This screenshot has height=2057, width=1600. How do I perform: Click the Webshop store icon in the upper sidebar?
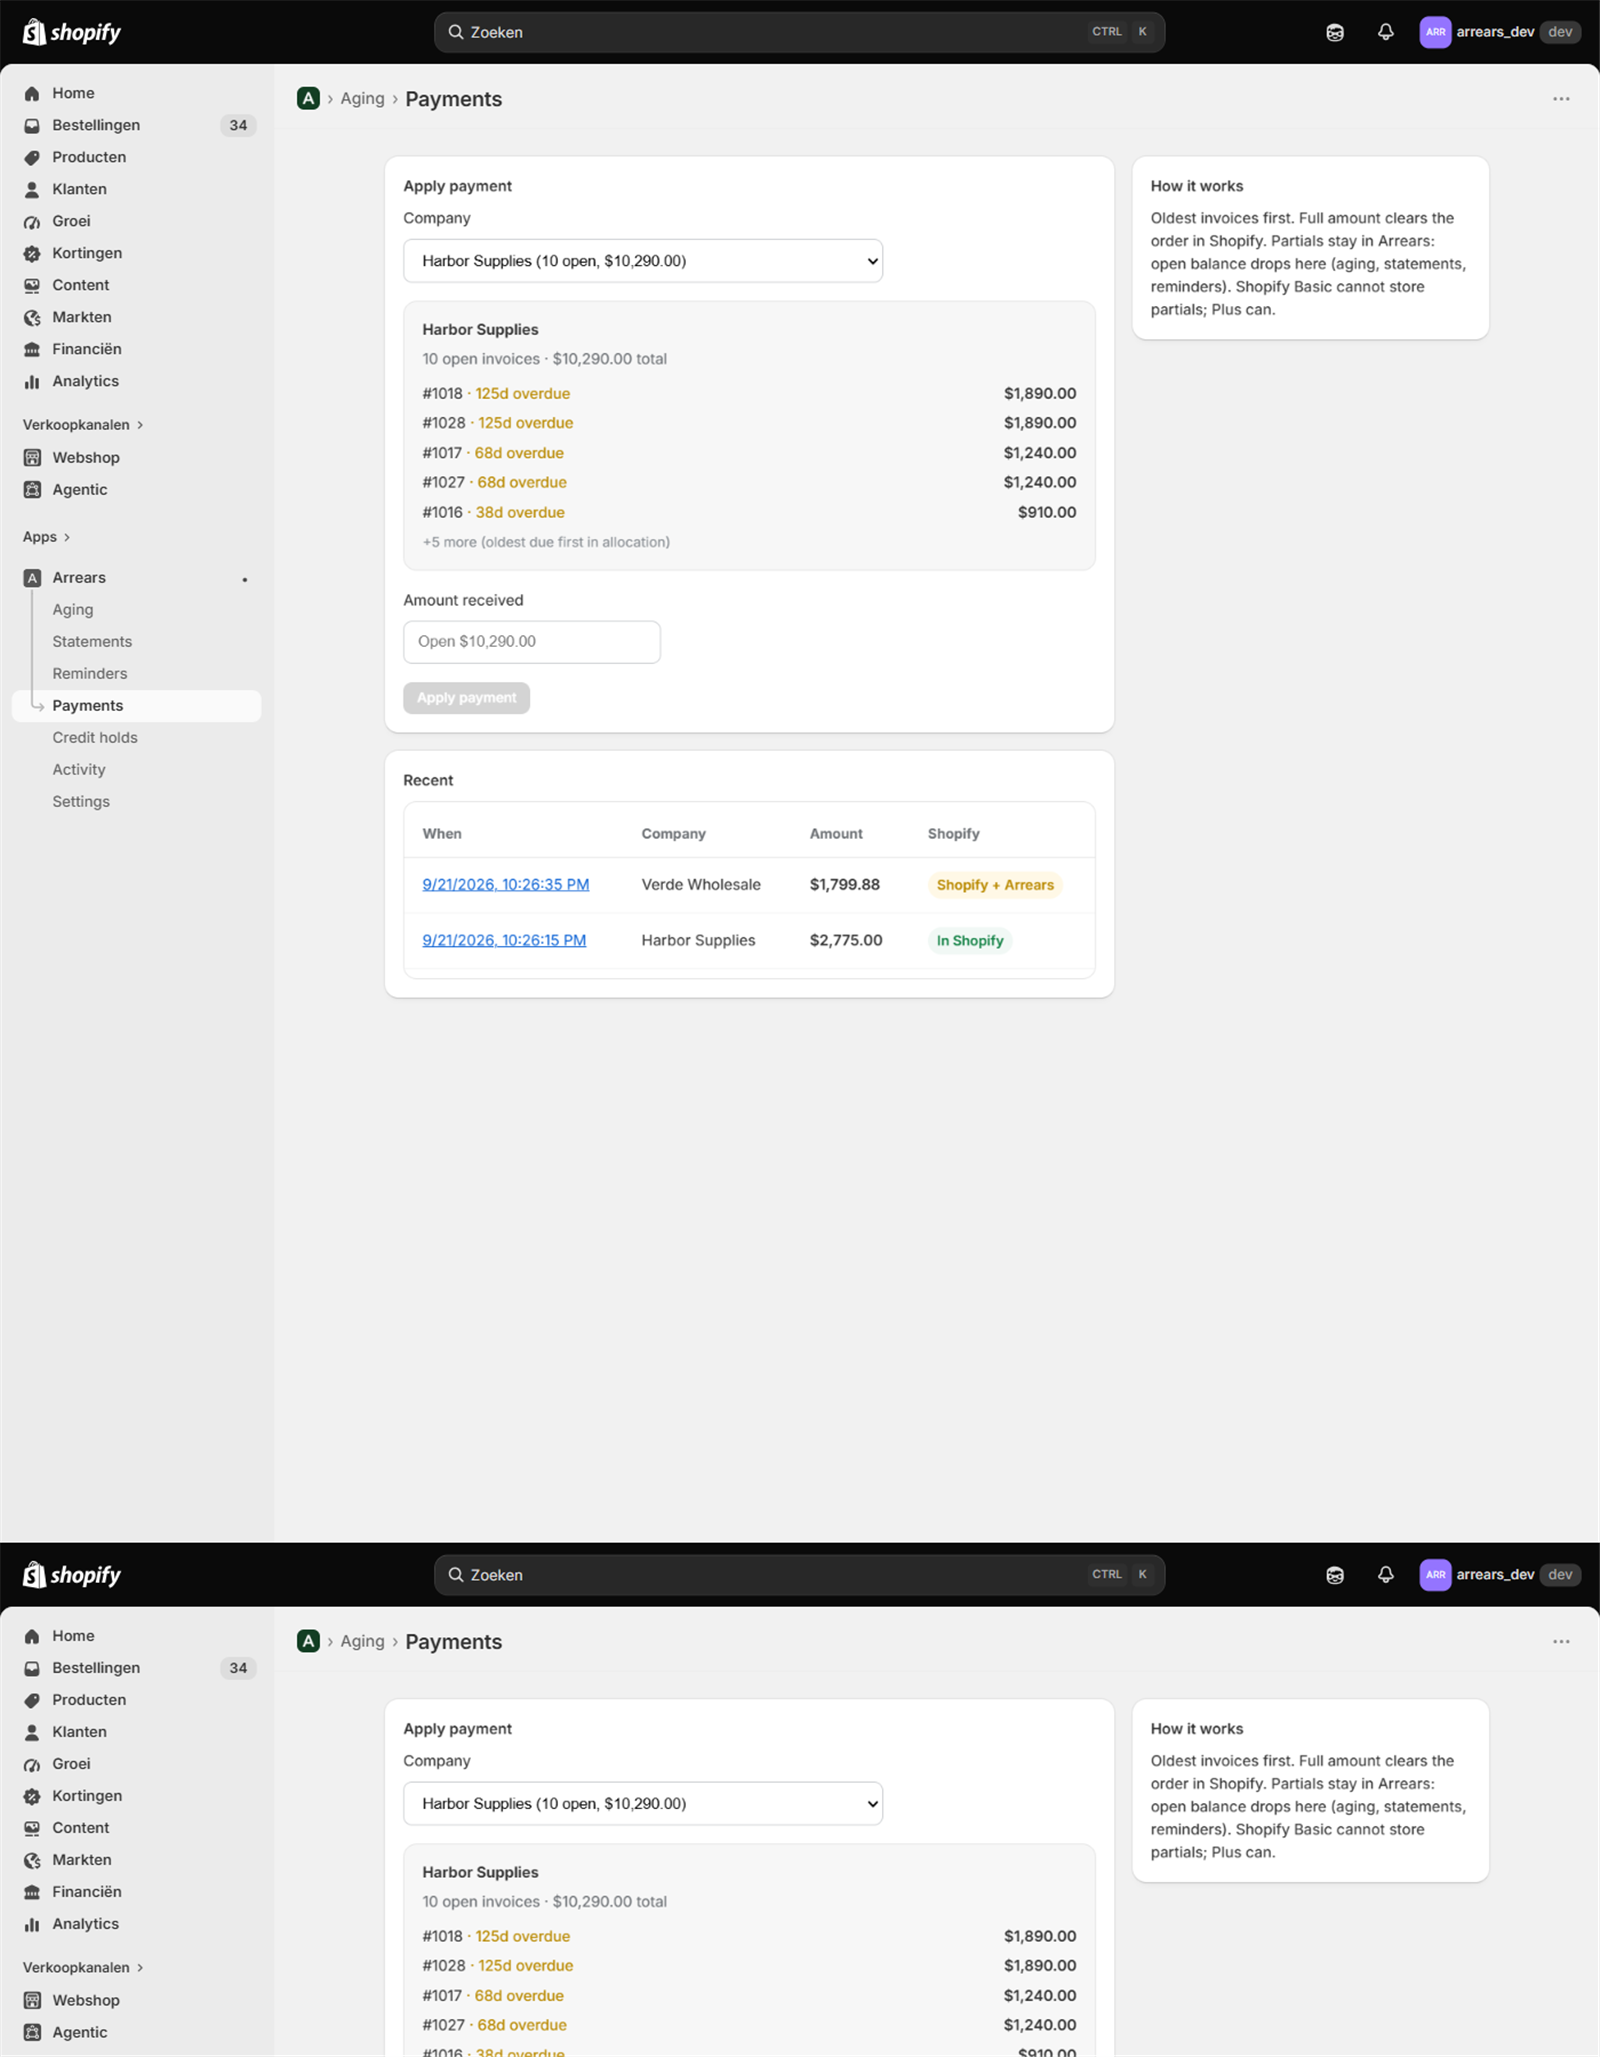coord(32,457)
